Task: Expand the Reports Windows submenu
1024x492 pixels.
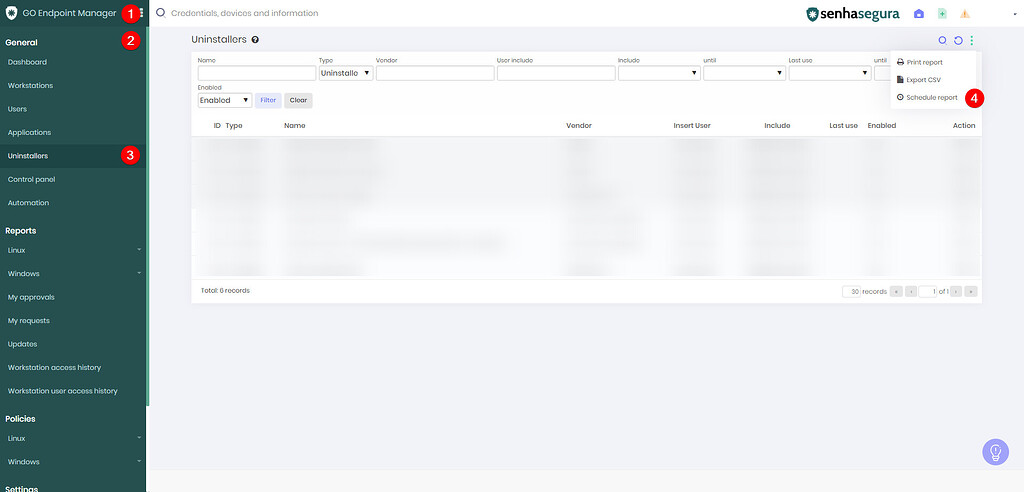Action: click(x=74, y=274)
